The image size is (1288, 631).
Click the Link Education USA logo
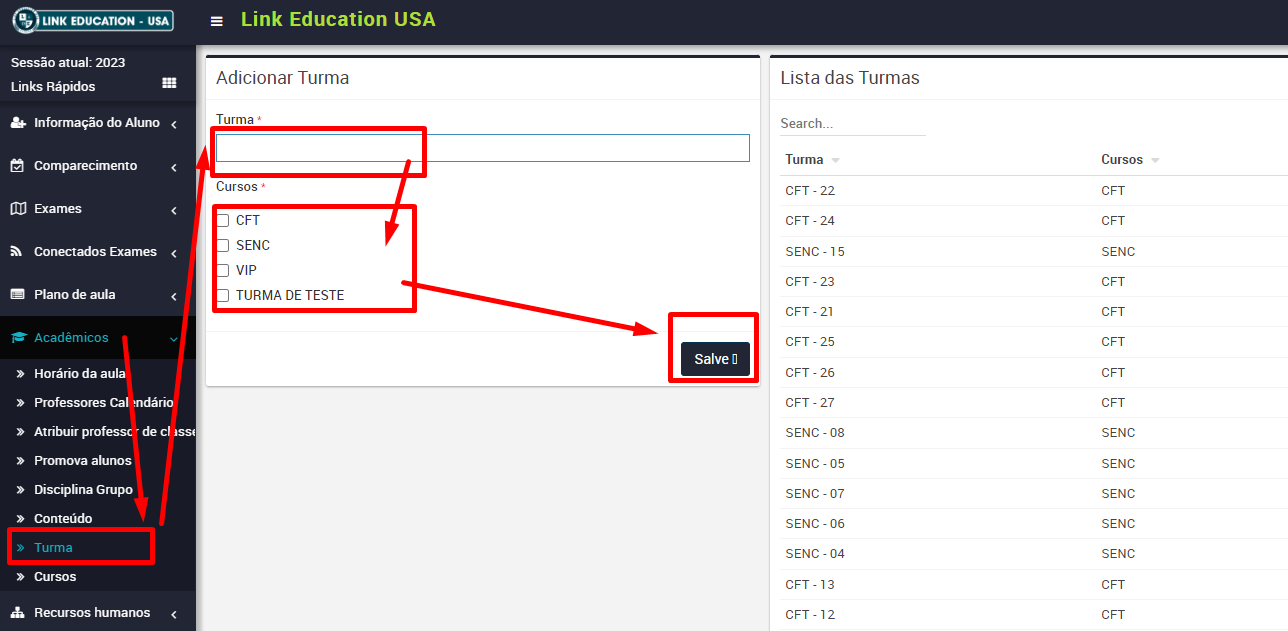(93, 20)
